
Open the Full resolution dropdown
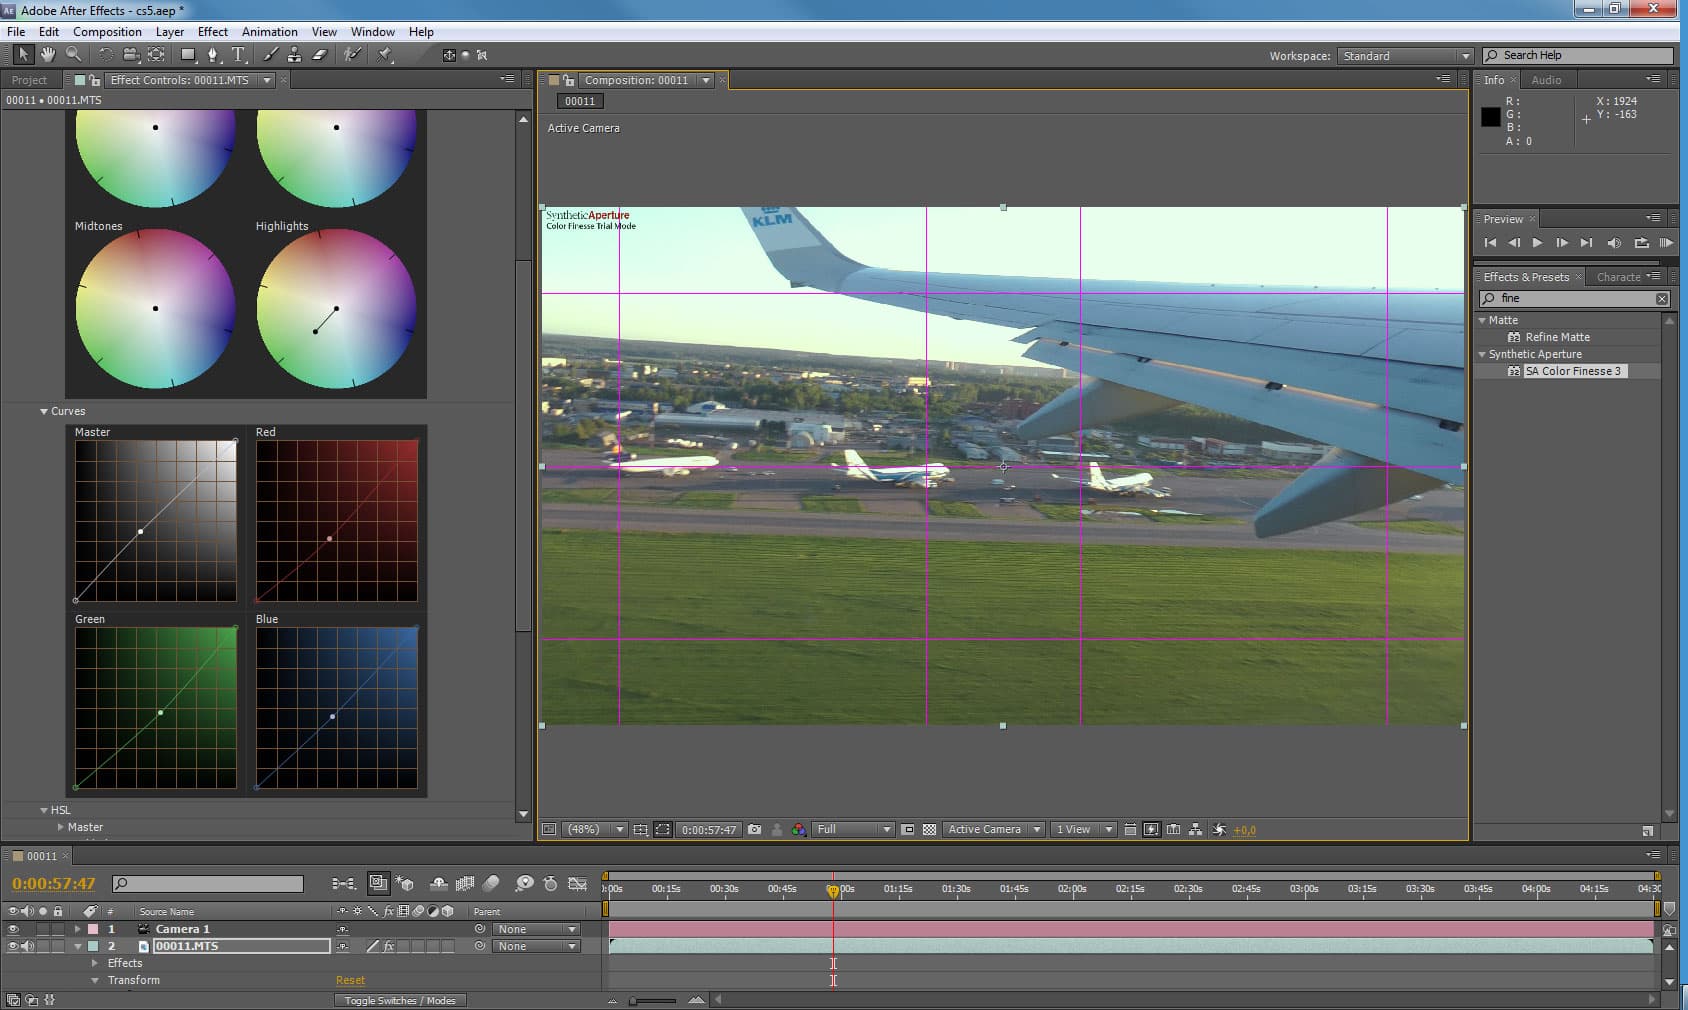click(x=854, y=829)
